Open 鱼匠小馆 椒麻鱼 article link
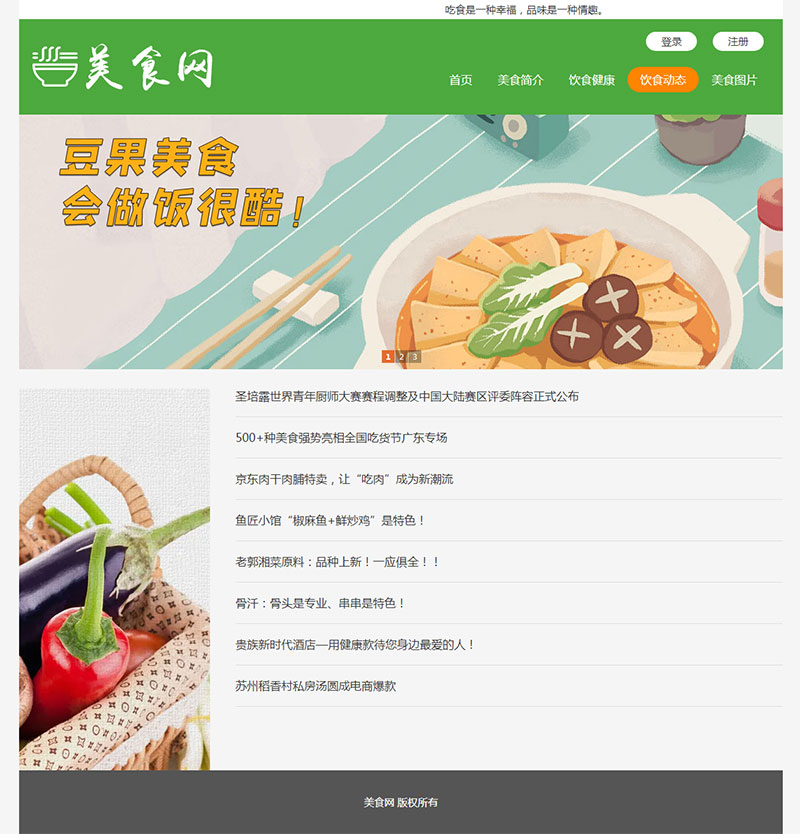 click(x=330, y=521)
